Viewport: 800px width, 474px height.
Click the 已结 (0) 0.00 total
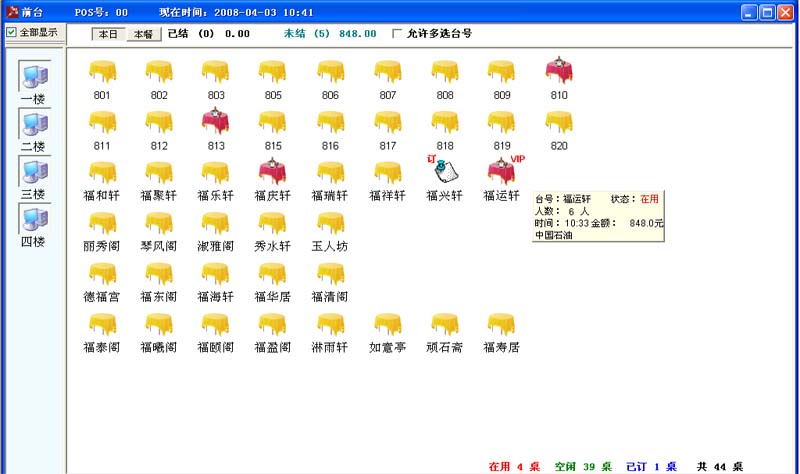208,33
